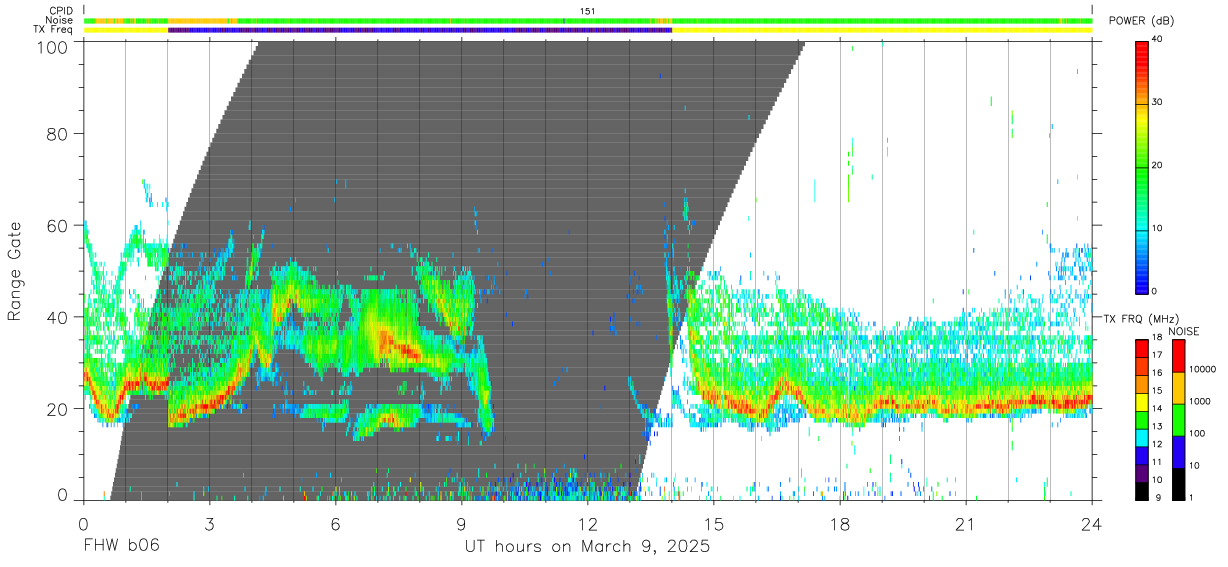Click the power legend value 10
Image resolution: width=1228 pixels, height=567 pixels.
pyautogui.click(x=1159, y=228)
